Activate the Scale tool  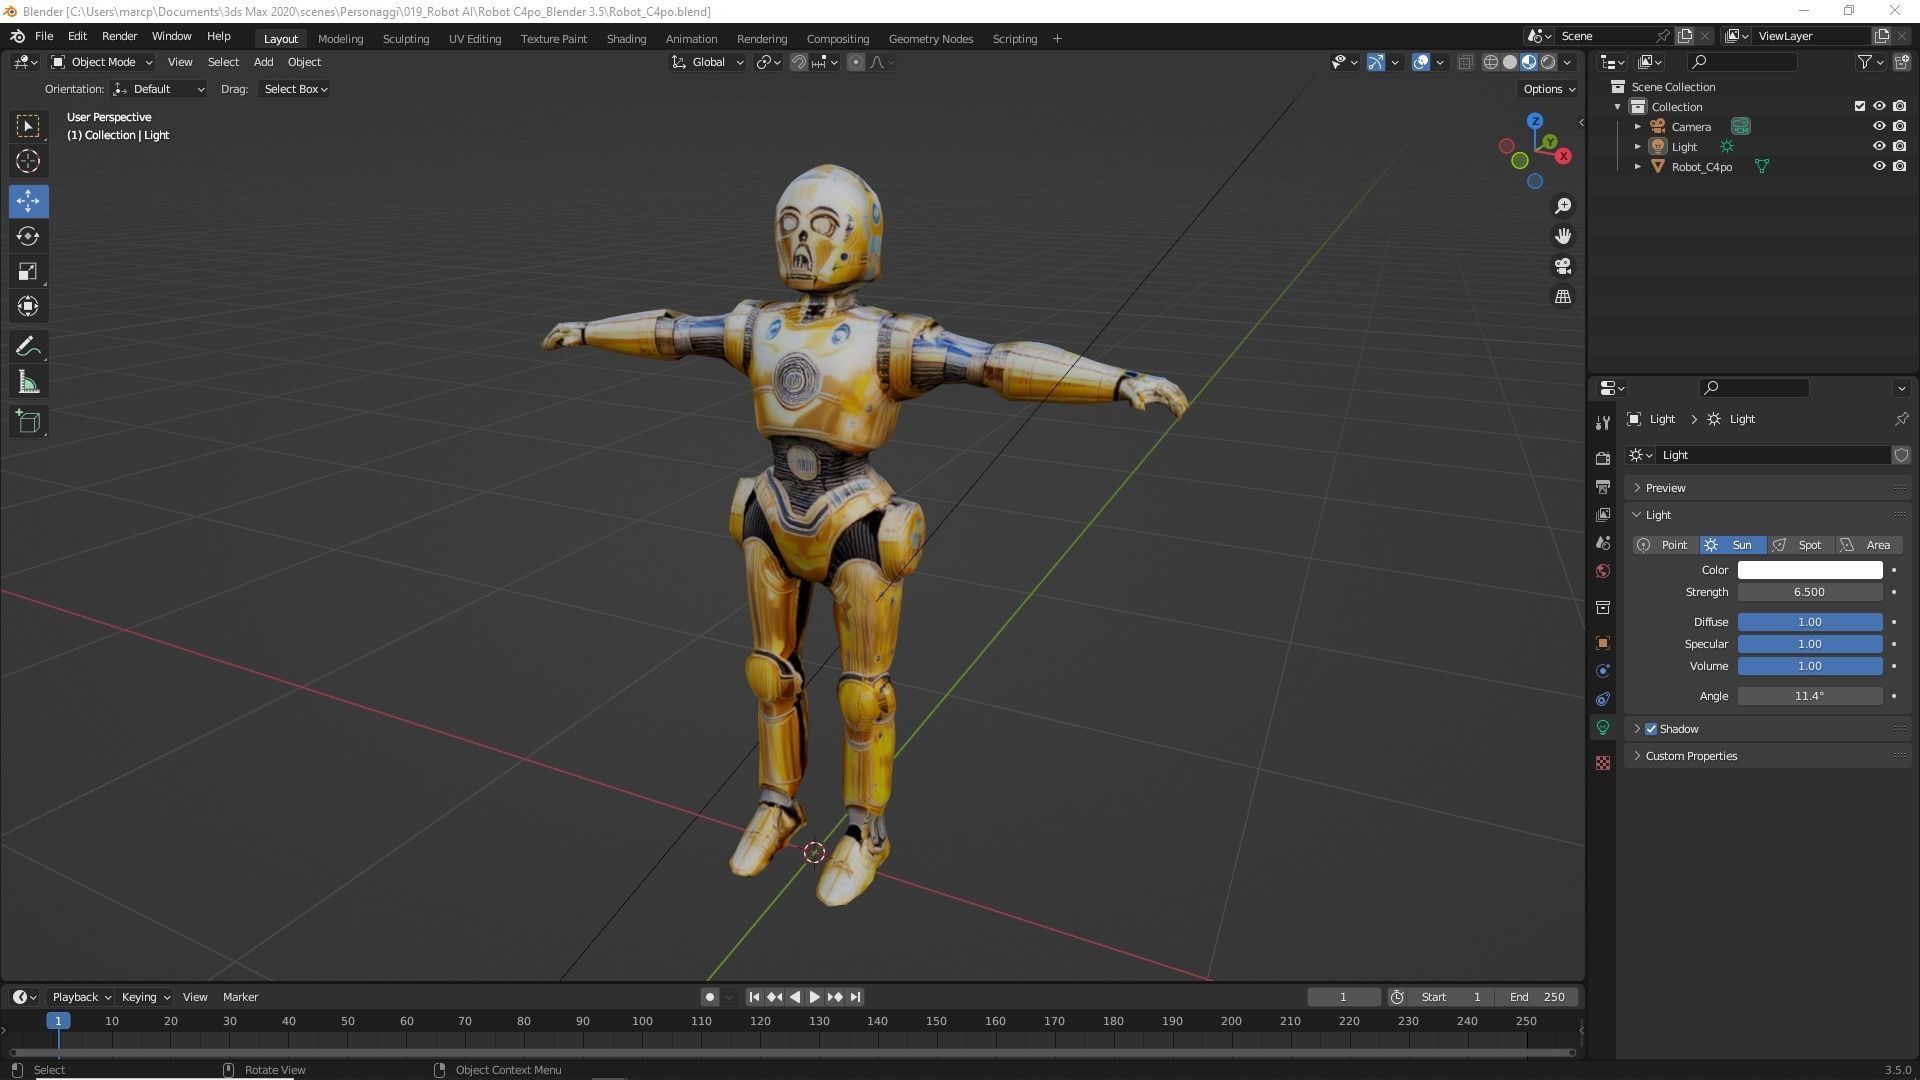pyautogui.click(x=28, y=271)
